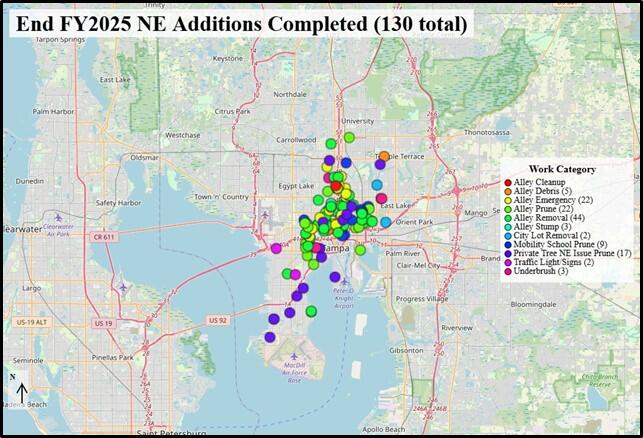643x438 pixels.
Task: Click the Seminole map label
Action: [x=28, y=361]
